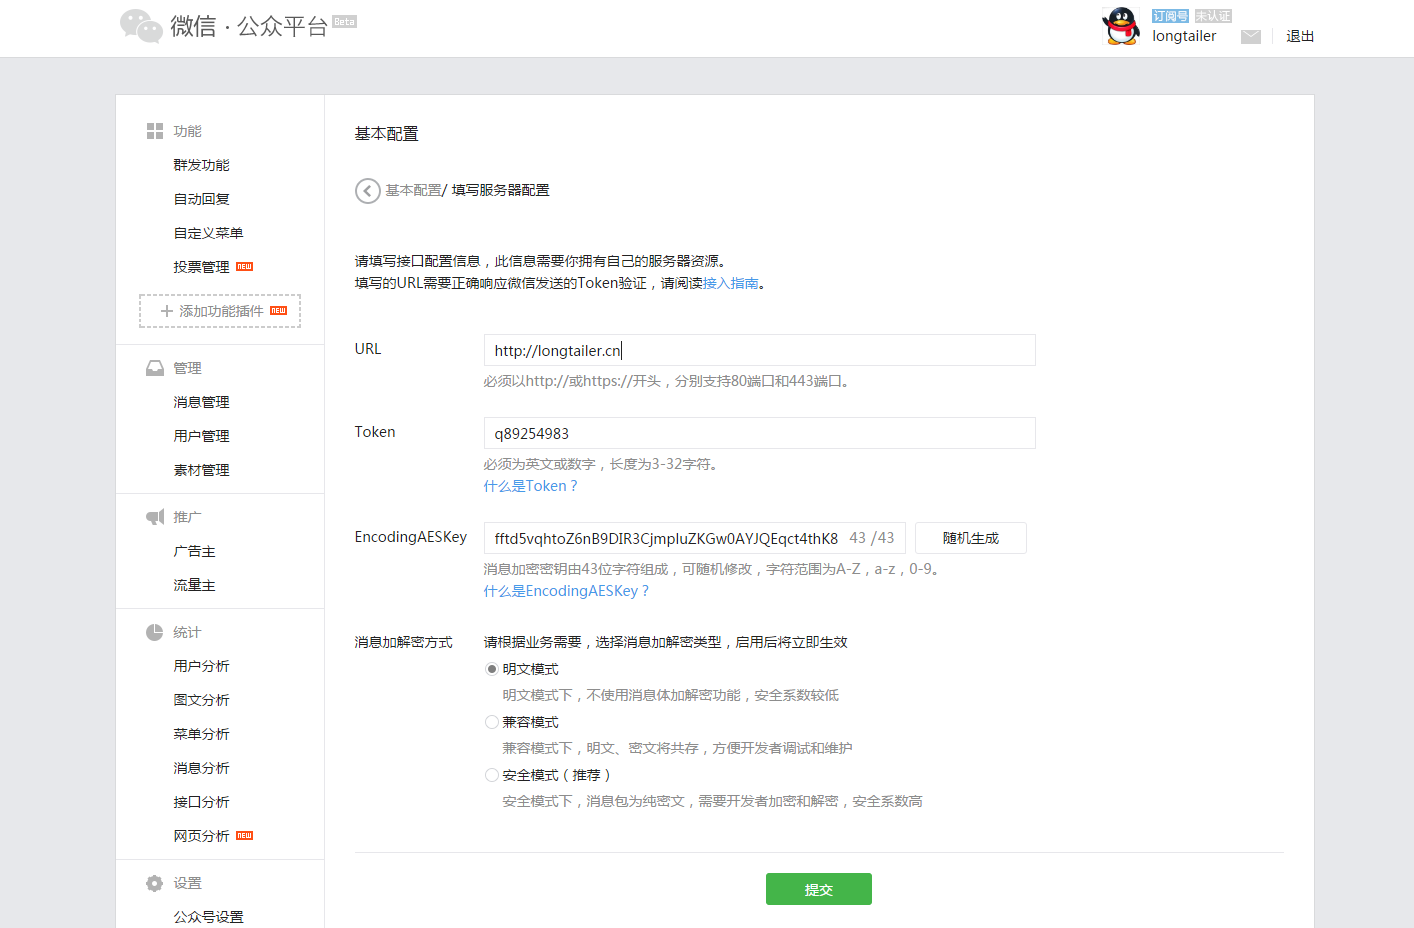
Task: Click the back arrow beside 基本配置 breadcrumb
Action: 367,190
